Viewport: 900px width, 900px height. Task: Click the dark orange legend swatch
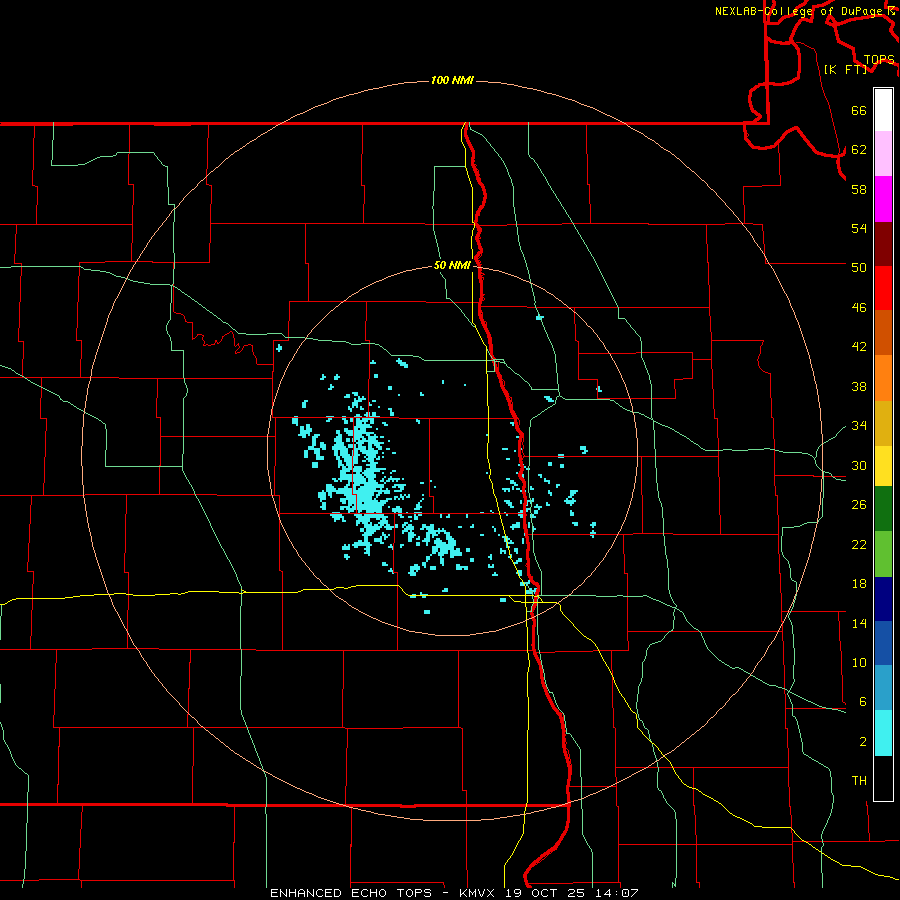click(x=883, y=332)
